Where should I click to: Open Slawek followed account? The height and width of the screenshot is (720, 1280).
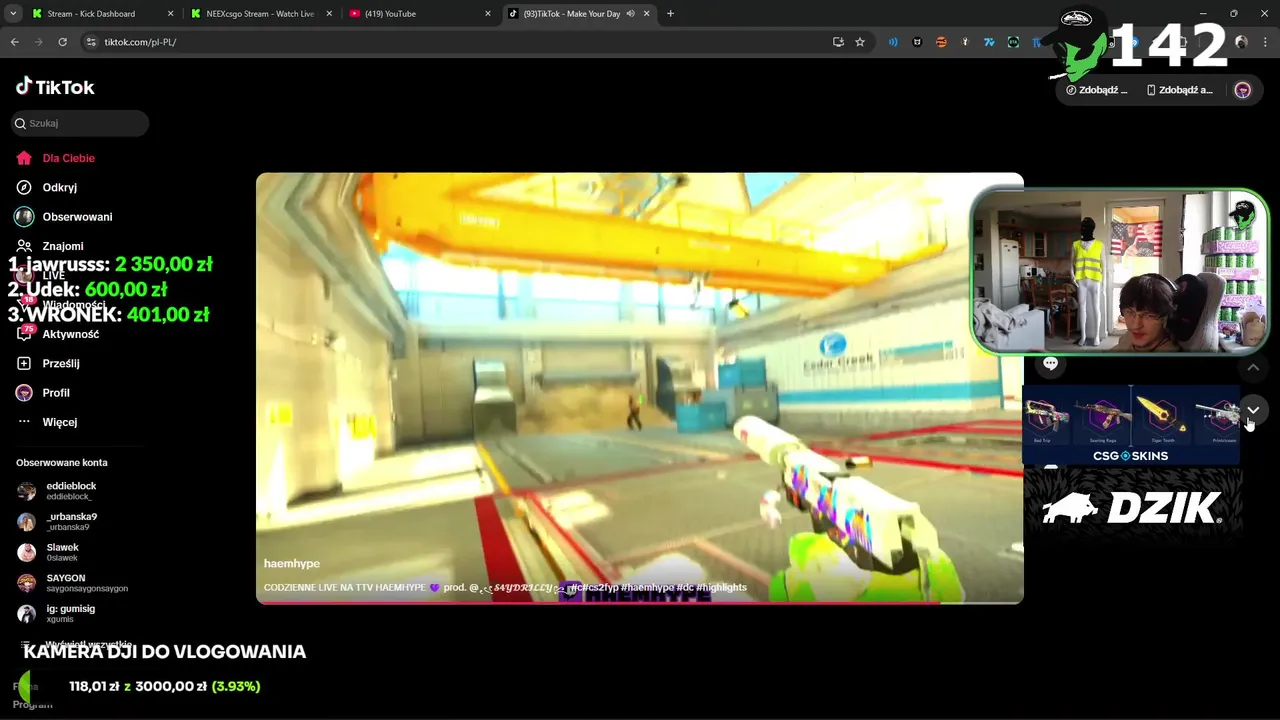[62, 552]
